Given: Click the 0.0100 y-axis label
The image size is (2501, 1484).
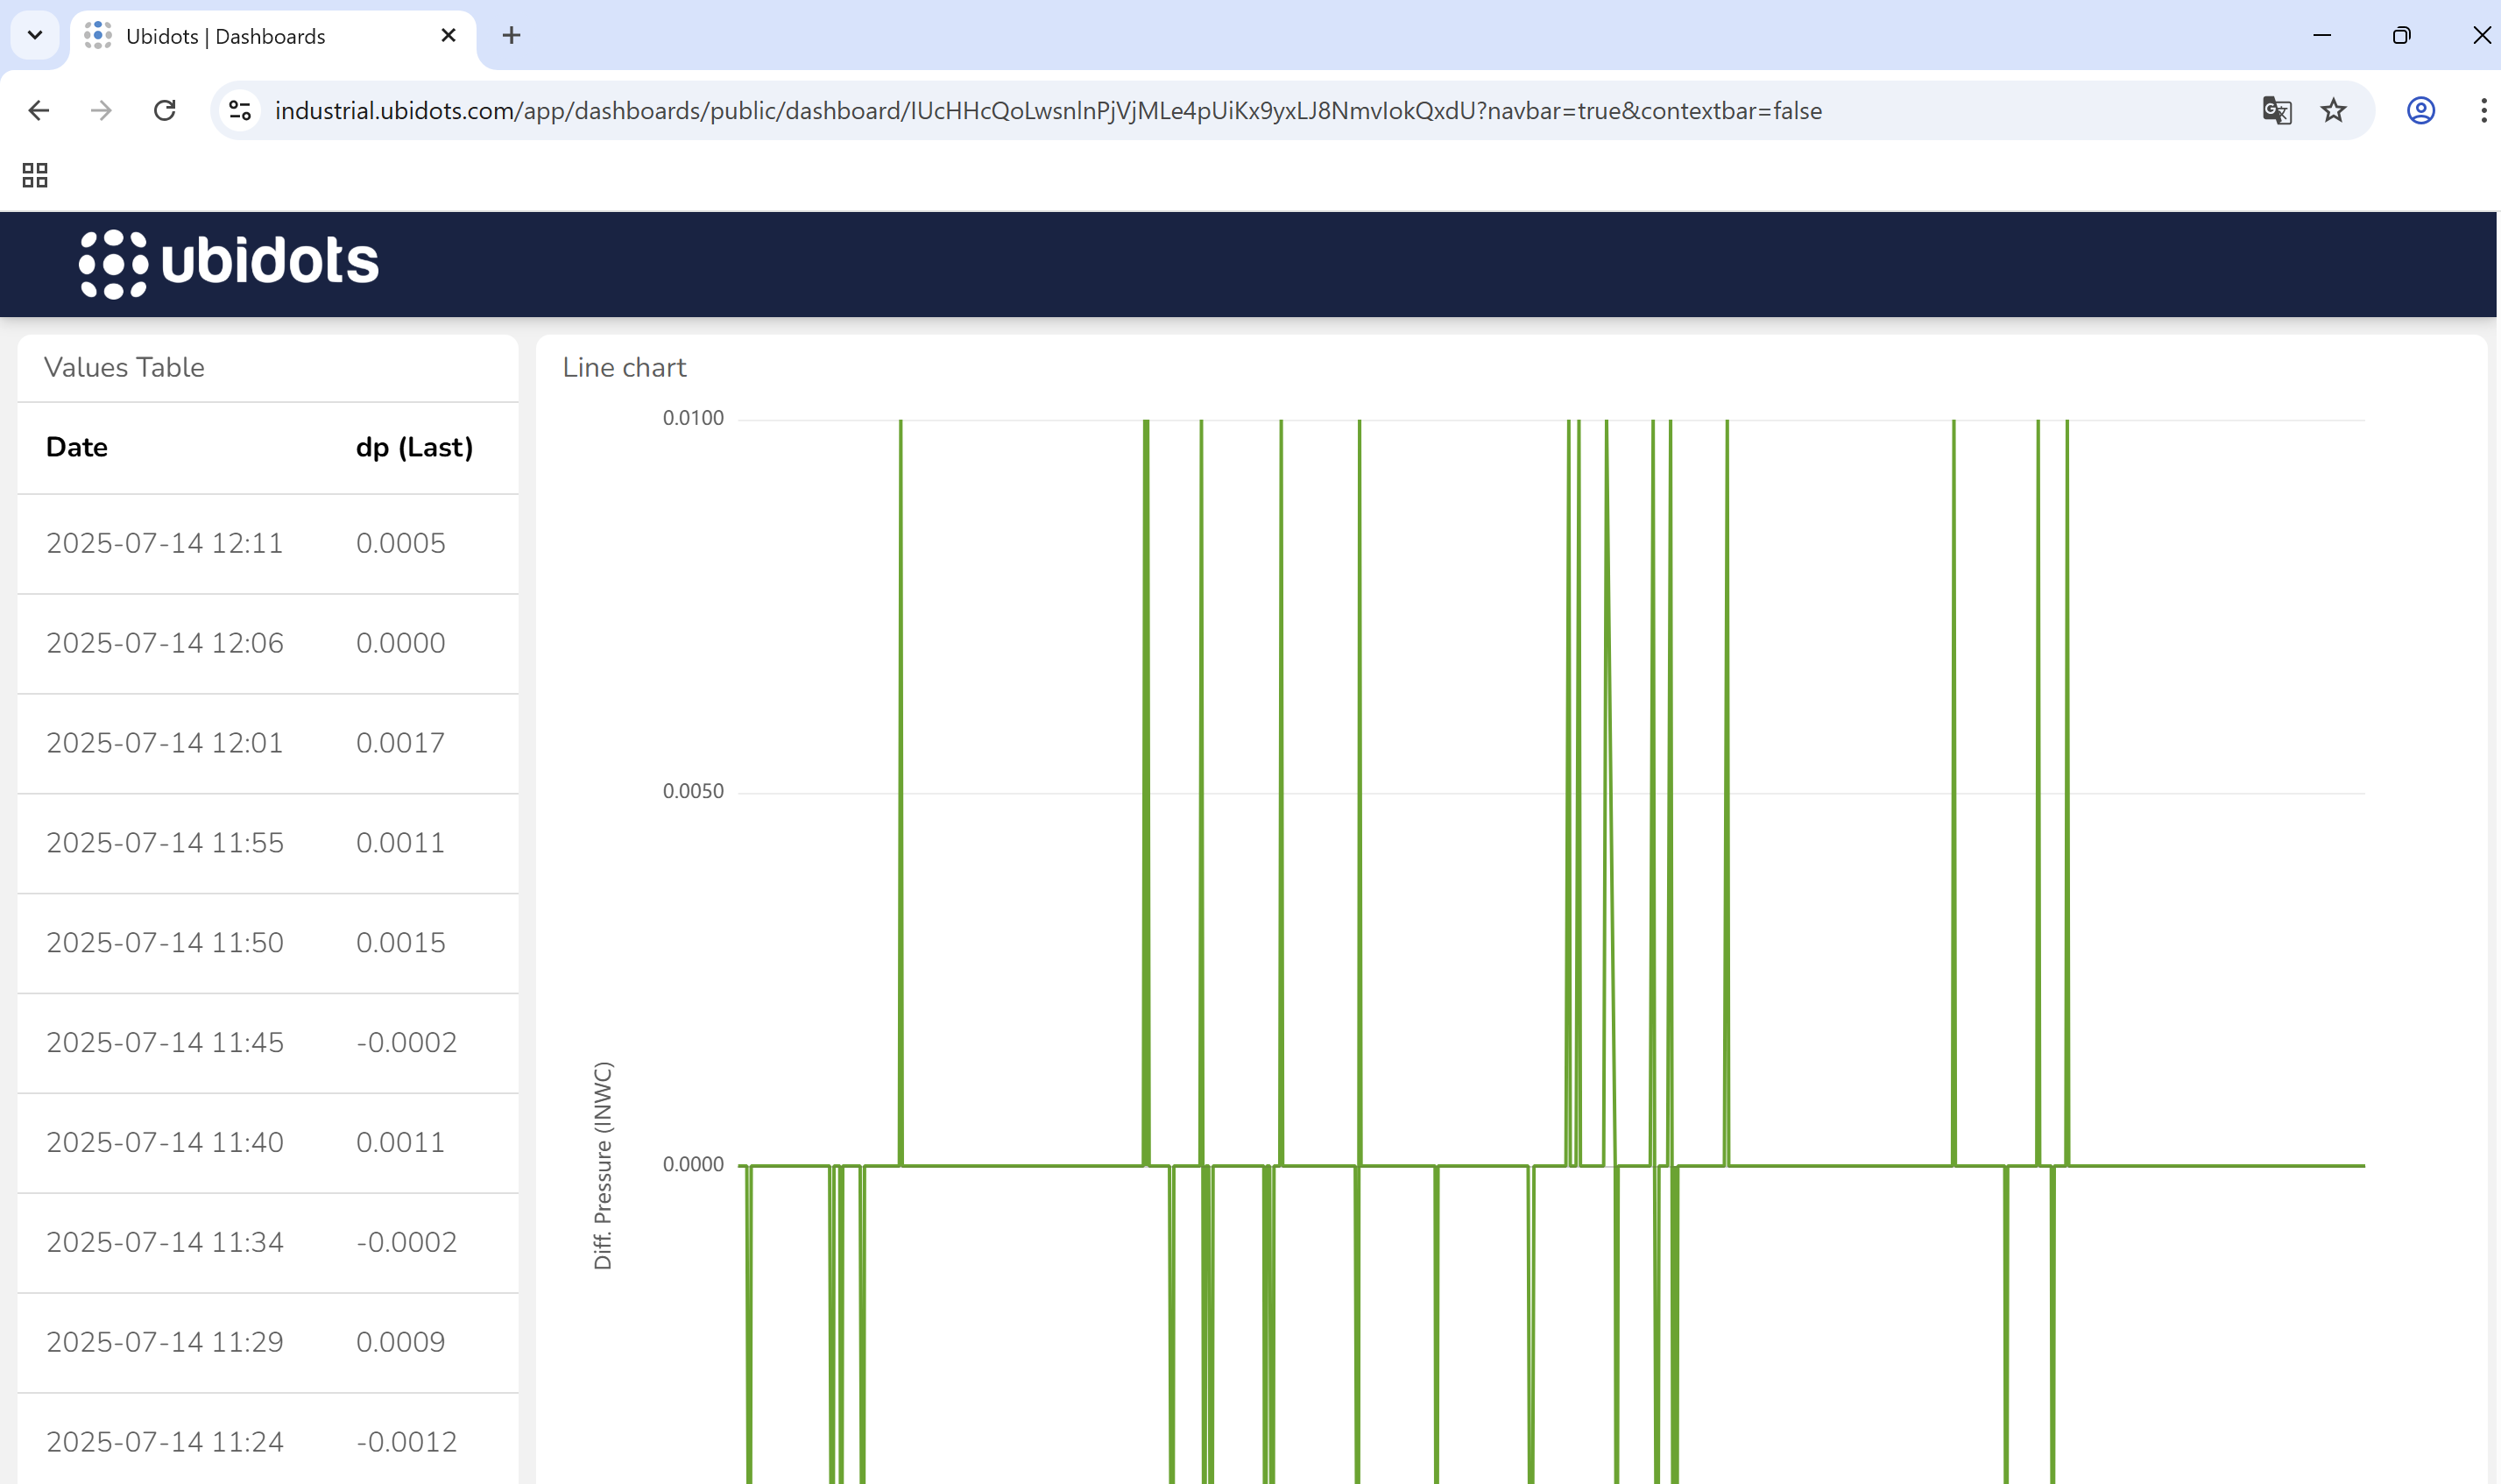Looking at the screenshot, I should pyautogui.click(x=693, y=418).
